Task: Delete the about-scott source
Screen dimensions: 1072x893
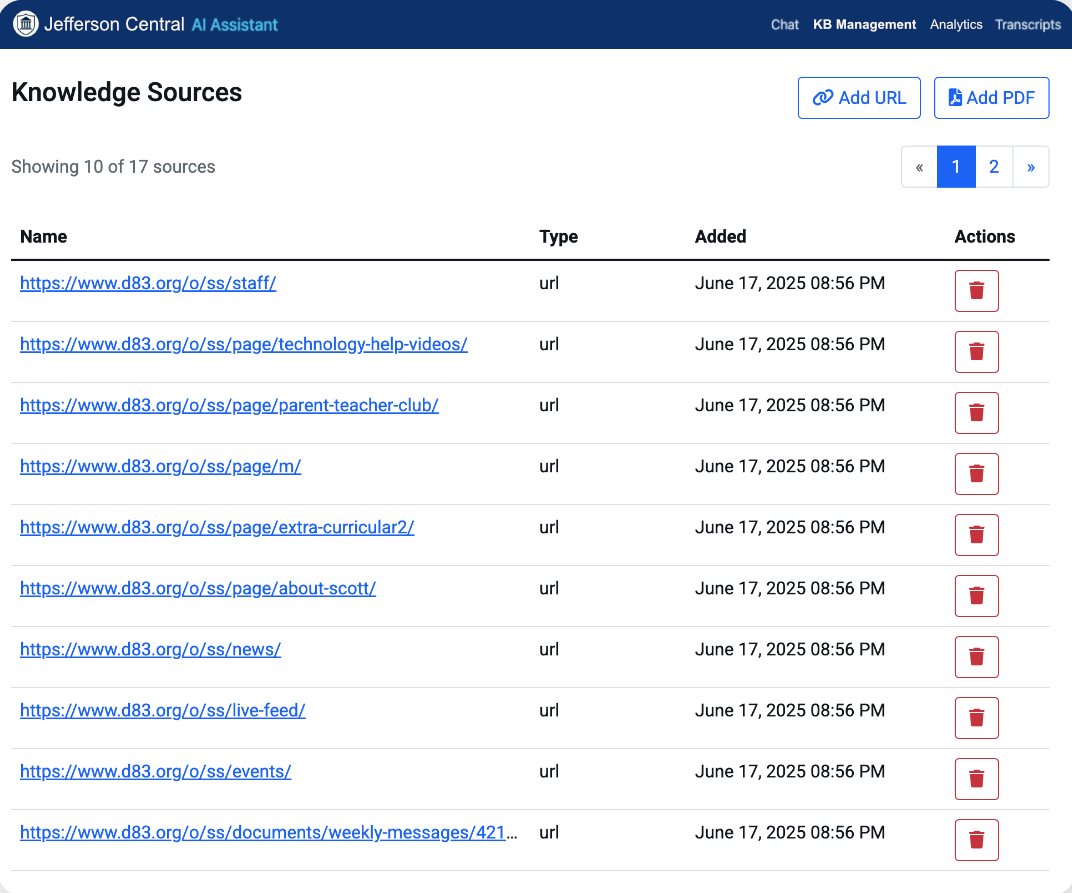Action: coord(976,596)
